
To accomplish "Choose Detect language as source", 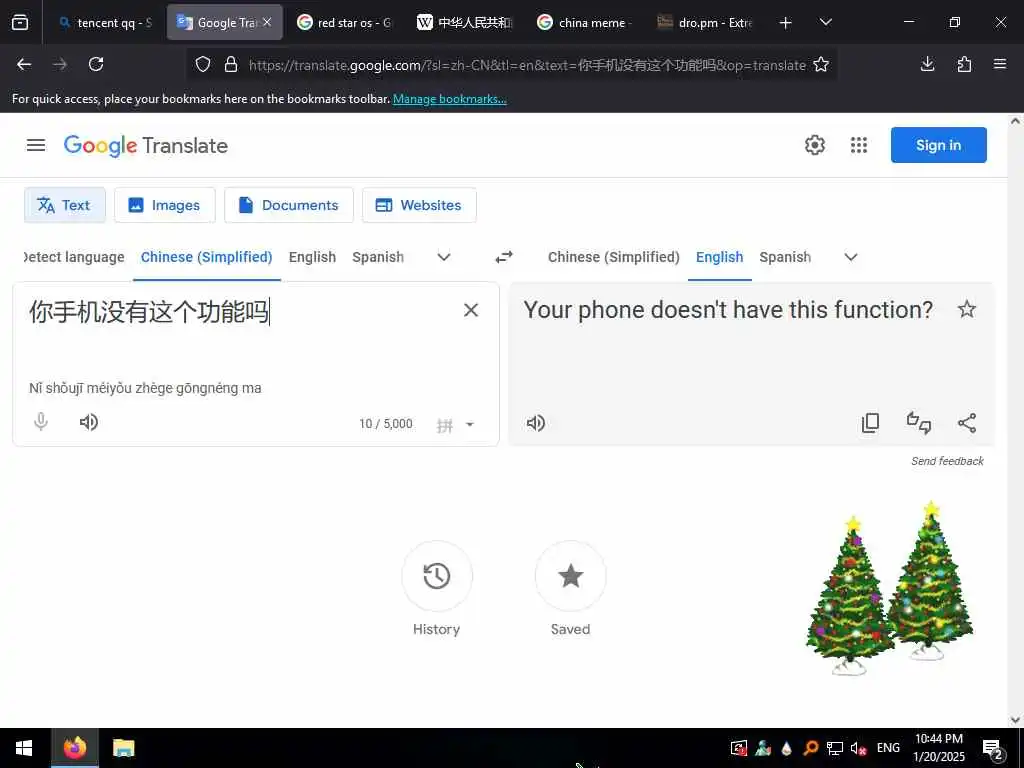I will [x=74, y=257].
